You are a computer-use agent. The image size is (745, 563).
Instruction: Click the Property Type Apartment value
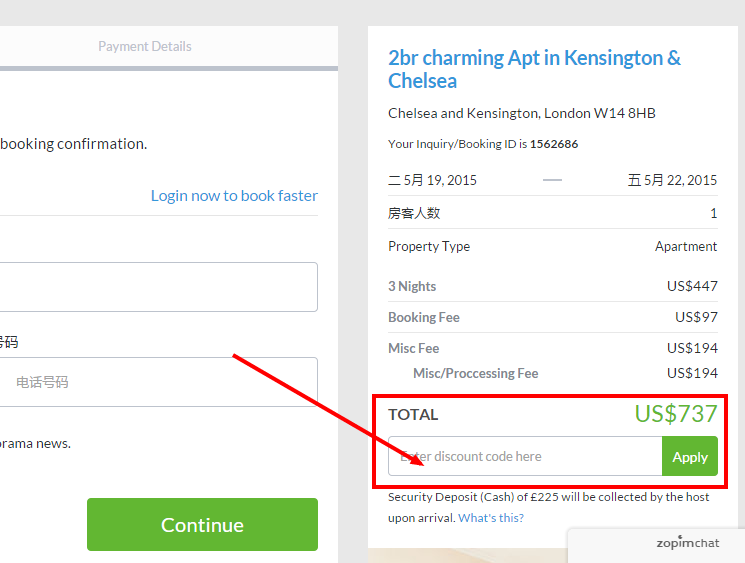click(x=686, y=246)
